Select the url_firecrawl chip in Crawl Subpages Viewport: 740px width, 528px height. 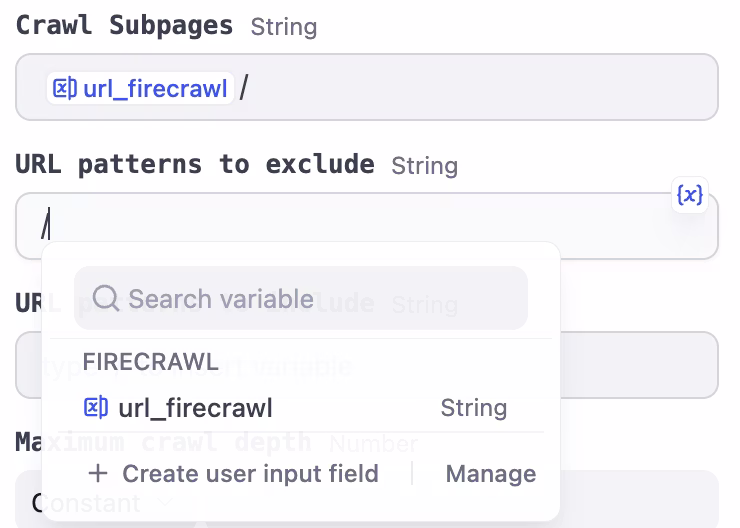(x=154, y=89)
